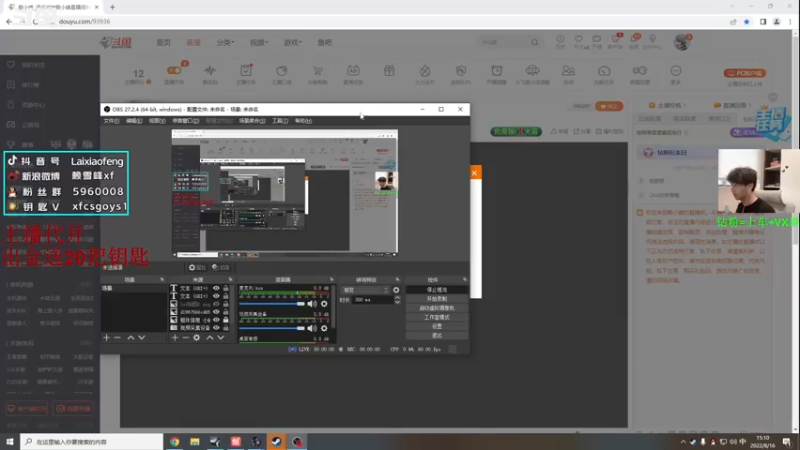Viewport: 800px width, 450px height.
Task: Enable 工作室模式 studio mode button
Action: click(437, 317)
